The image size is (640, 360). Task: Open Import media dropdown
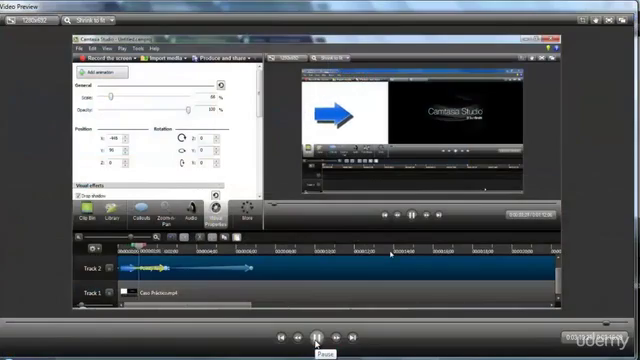click(164, 58)
